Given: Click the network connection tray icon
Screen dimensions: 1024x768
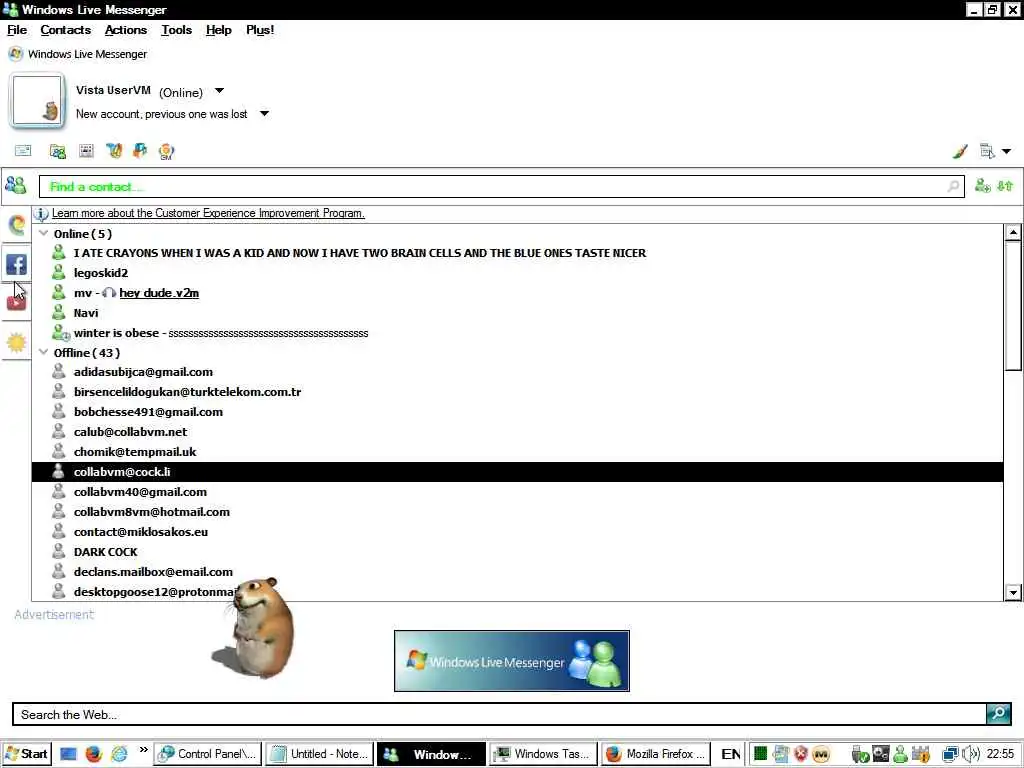Looking at the screenshot, I should pyautogui.click(x=950, y=754).
